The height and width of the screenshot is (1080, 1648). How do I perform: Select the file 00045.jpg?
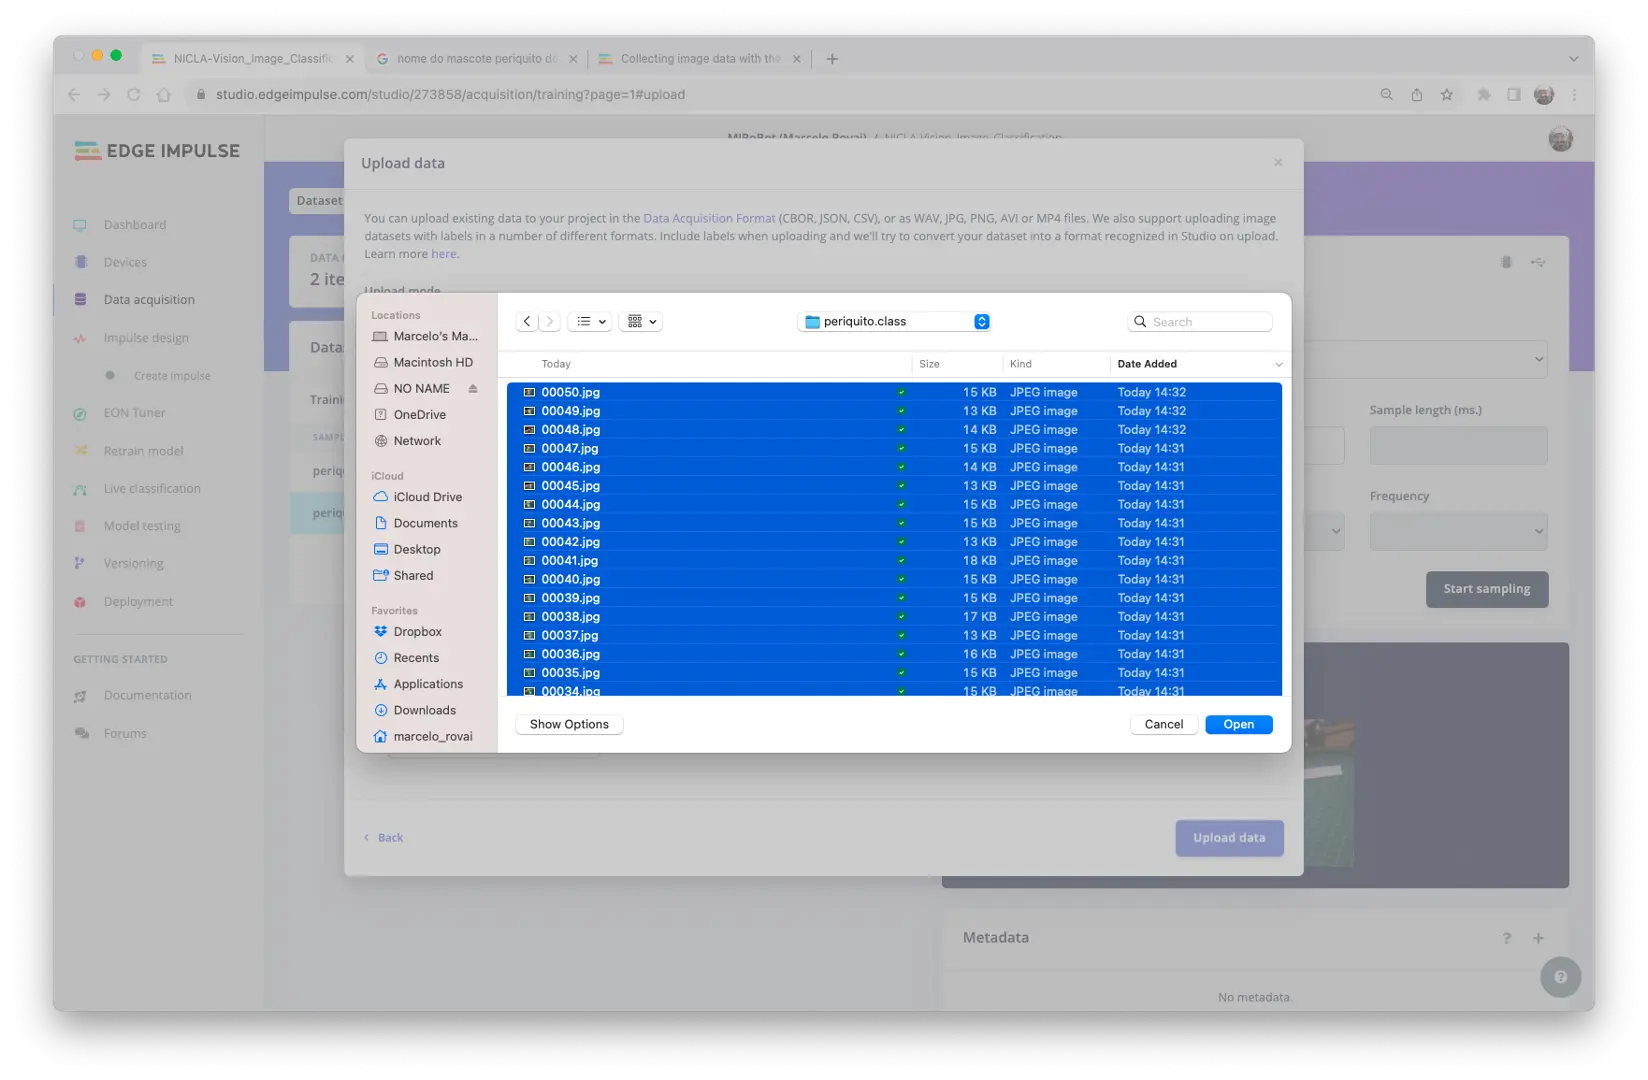[x=571, y=486]
